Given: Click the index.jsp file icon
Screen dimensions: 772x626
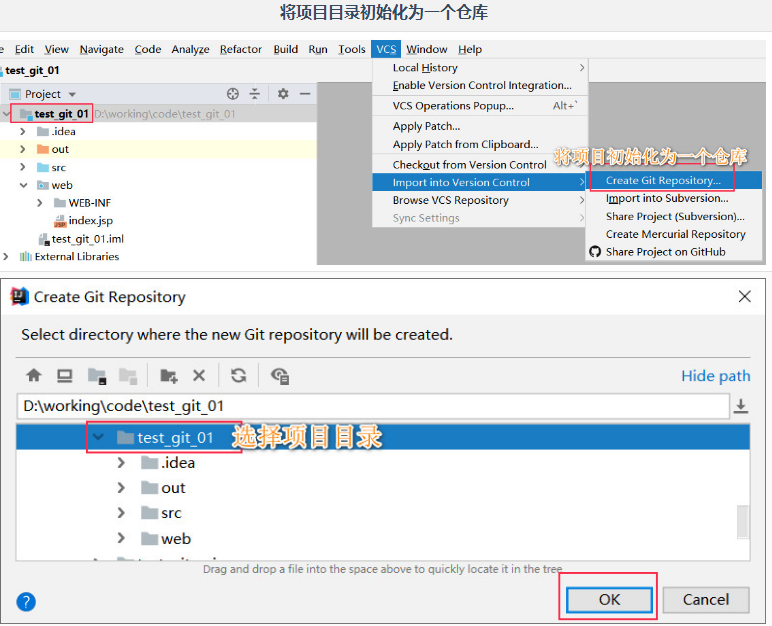Looking at the screenshot, I should [x=60, y=221].
